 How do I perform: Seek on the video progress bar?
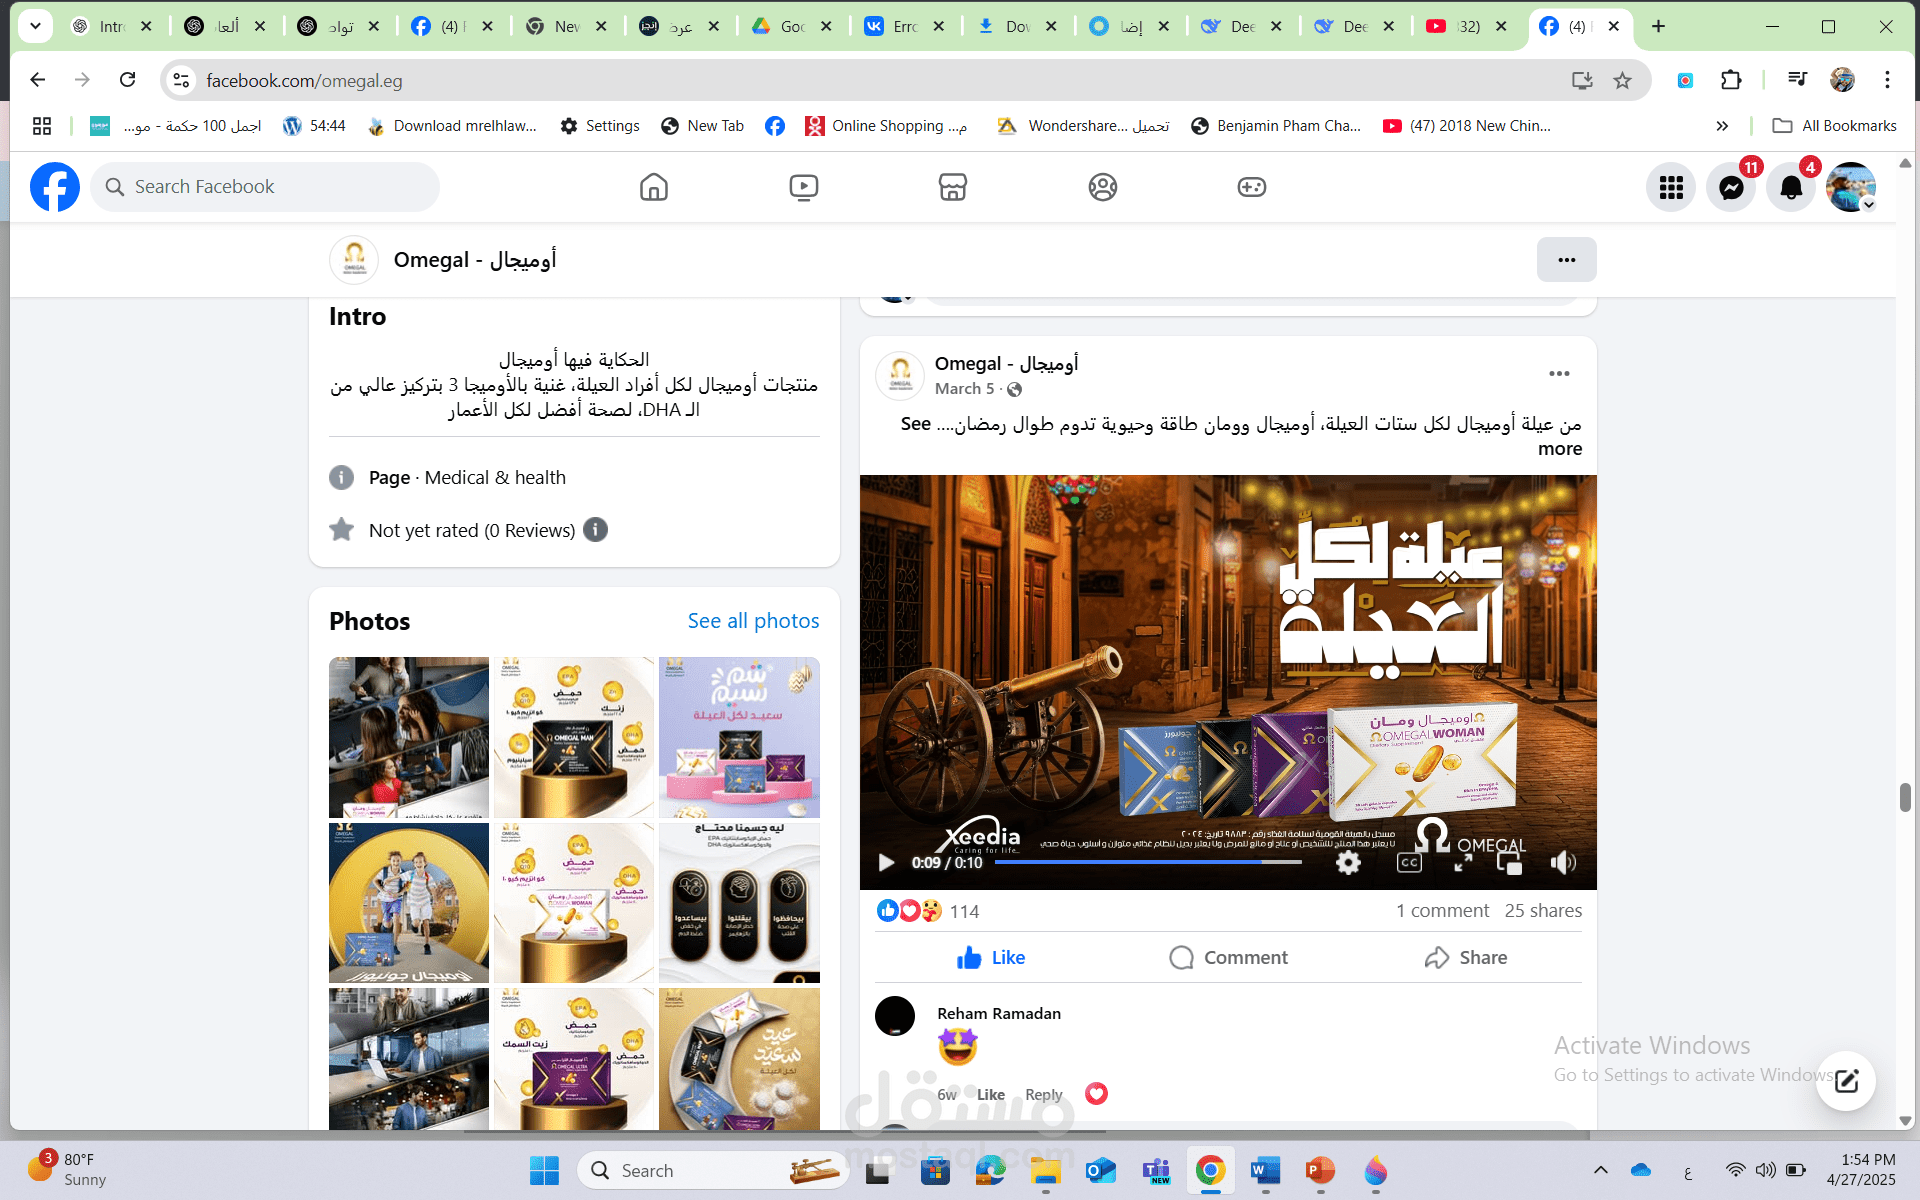click(1148, 862)
